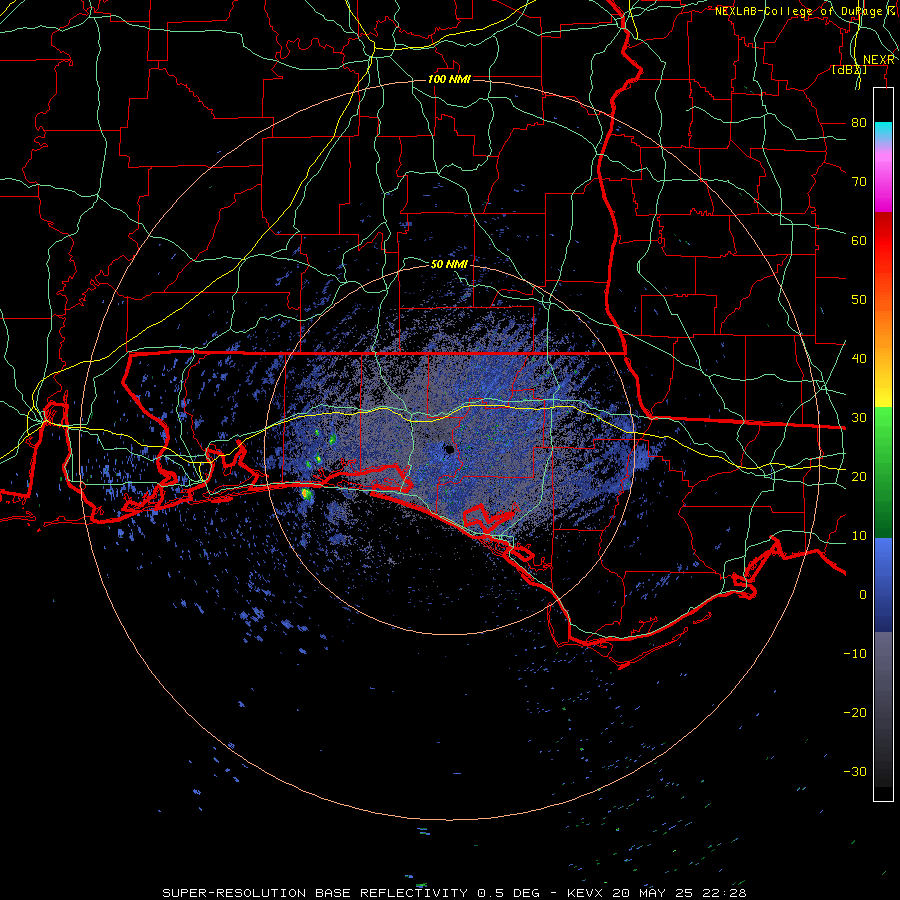Click the "100 NMI" range ring label
Screen dimensions: 900x900
pos(449,79)
